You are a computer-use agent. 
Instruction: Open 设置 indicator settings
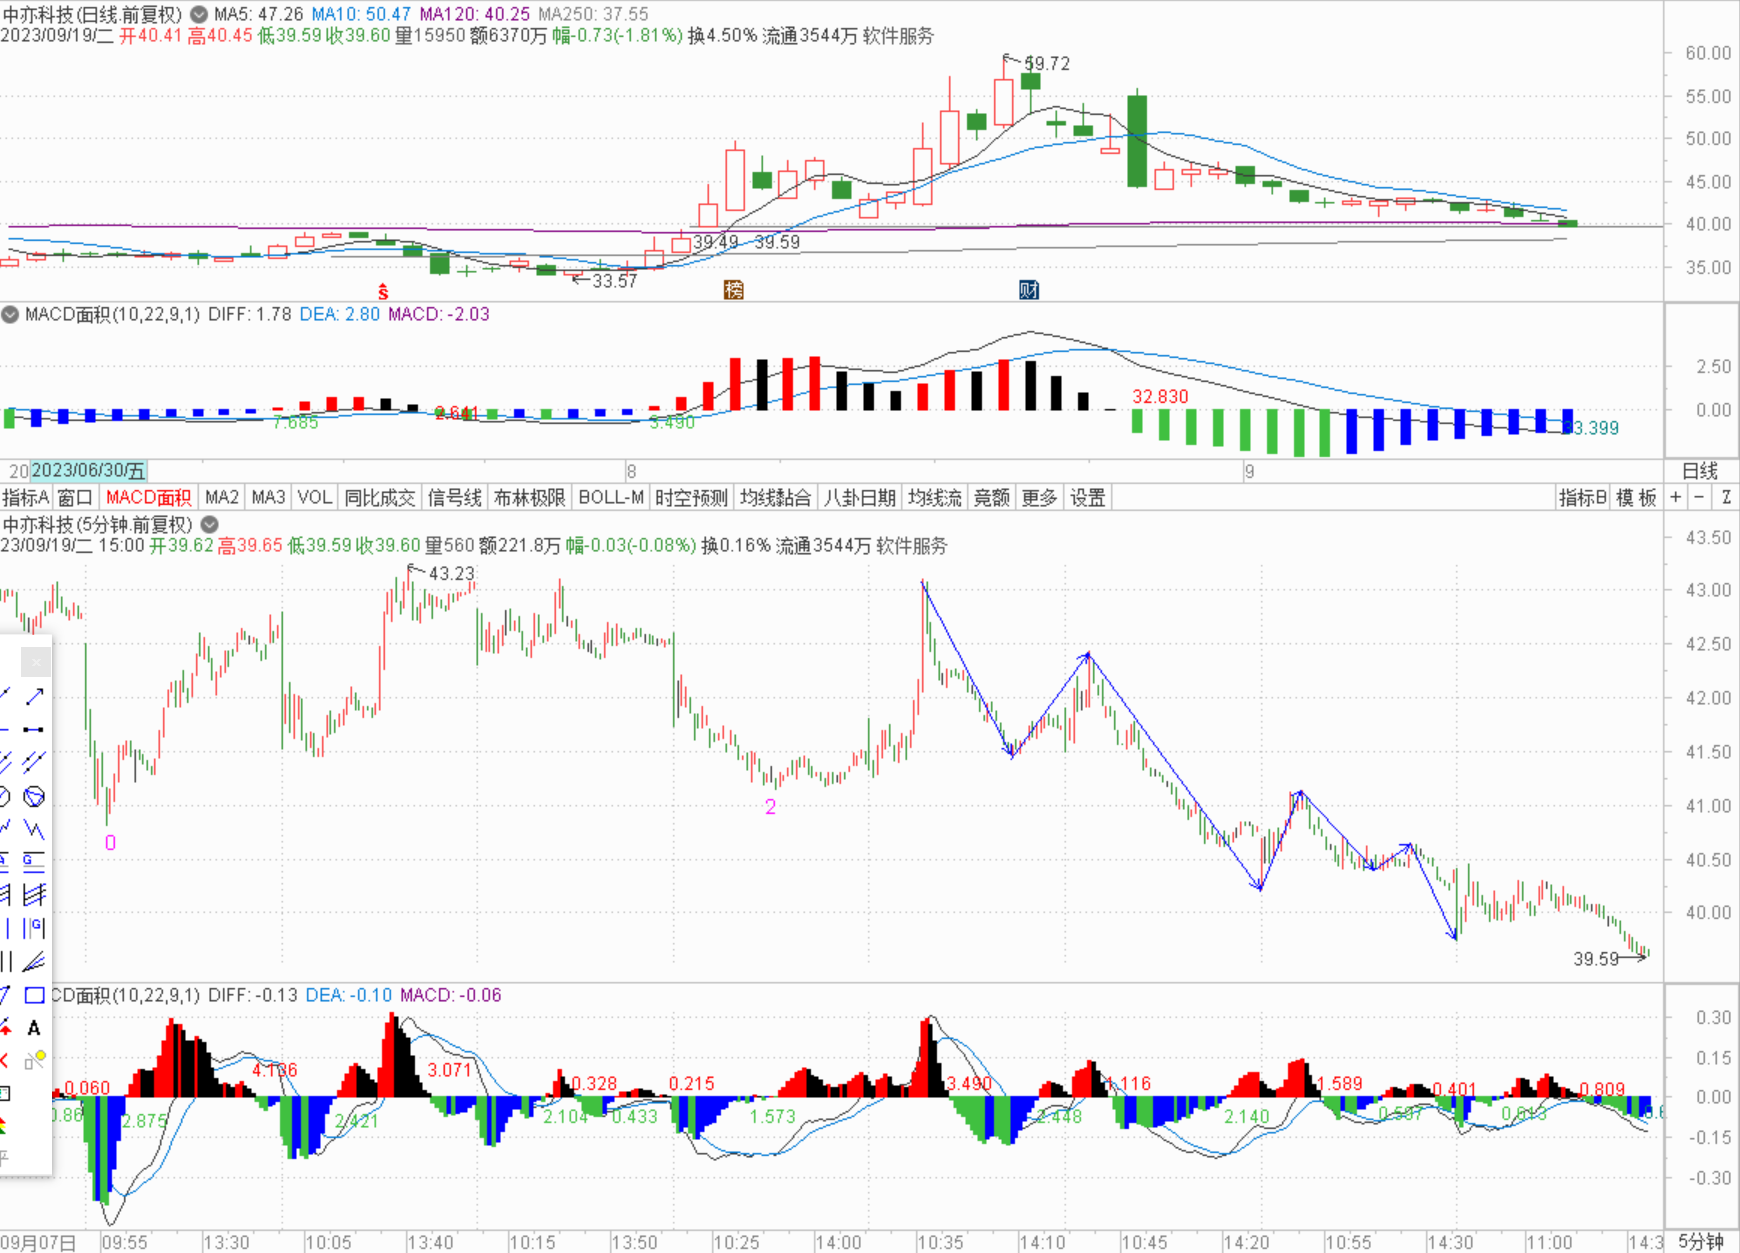click(x=1088, y=497)
